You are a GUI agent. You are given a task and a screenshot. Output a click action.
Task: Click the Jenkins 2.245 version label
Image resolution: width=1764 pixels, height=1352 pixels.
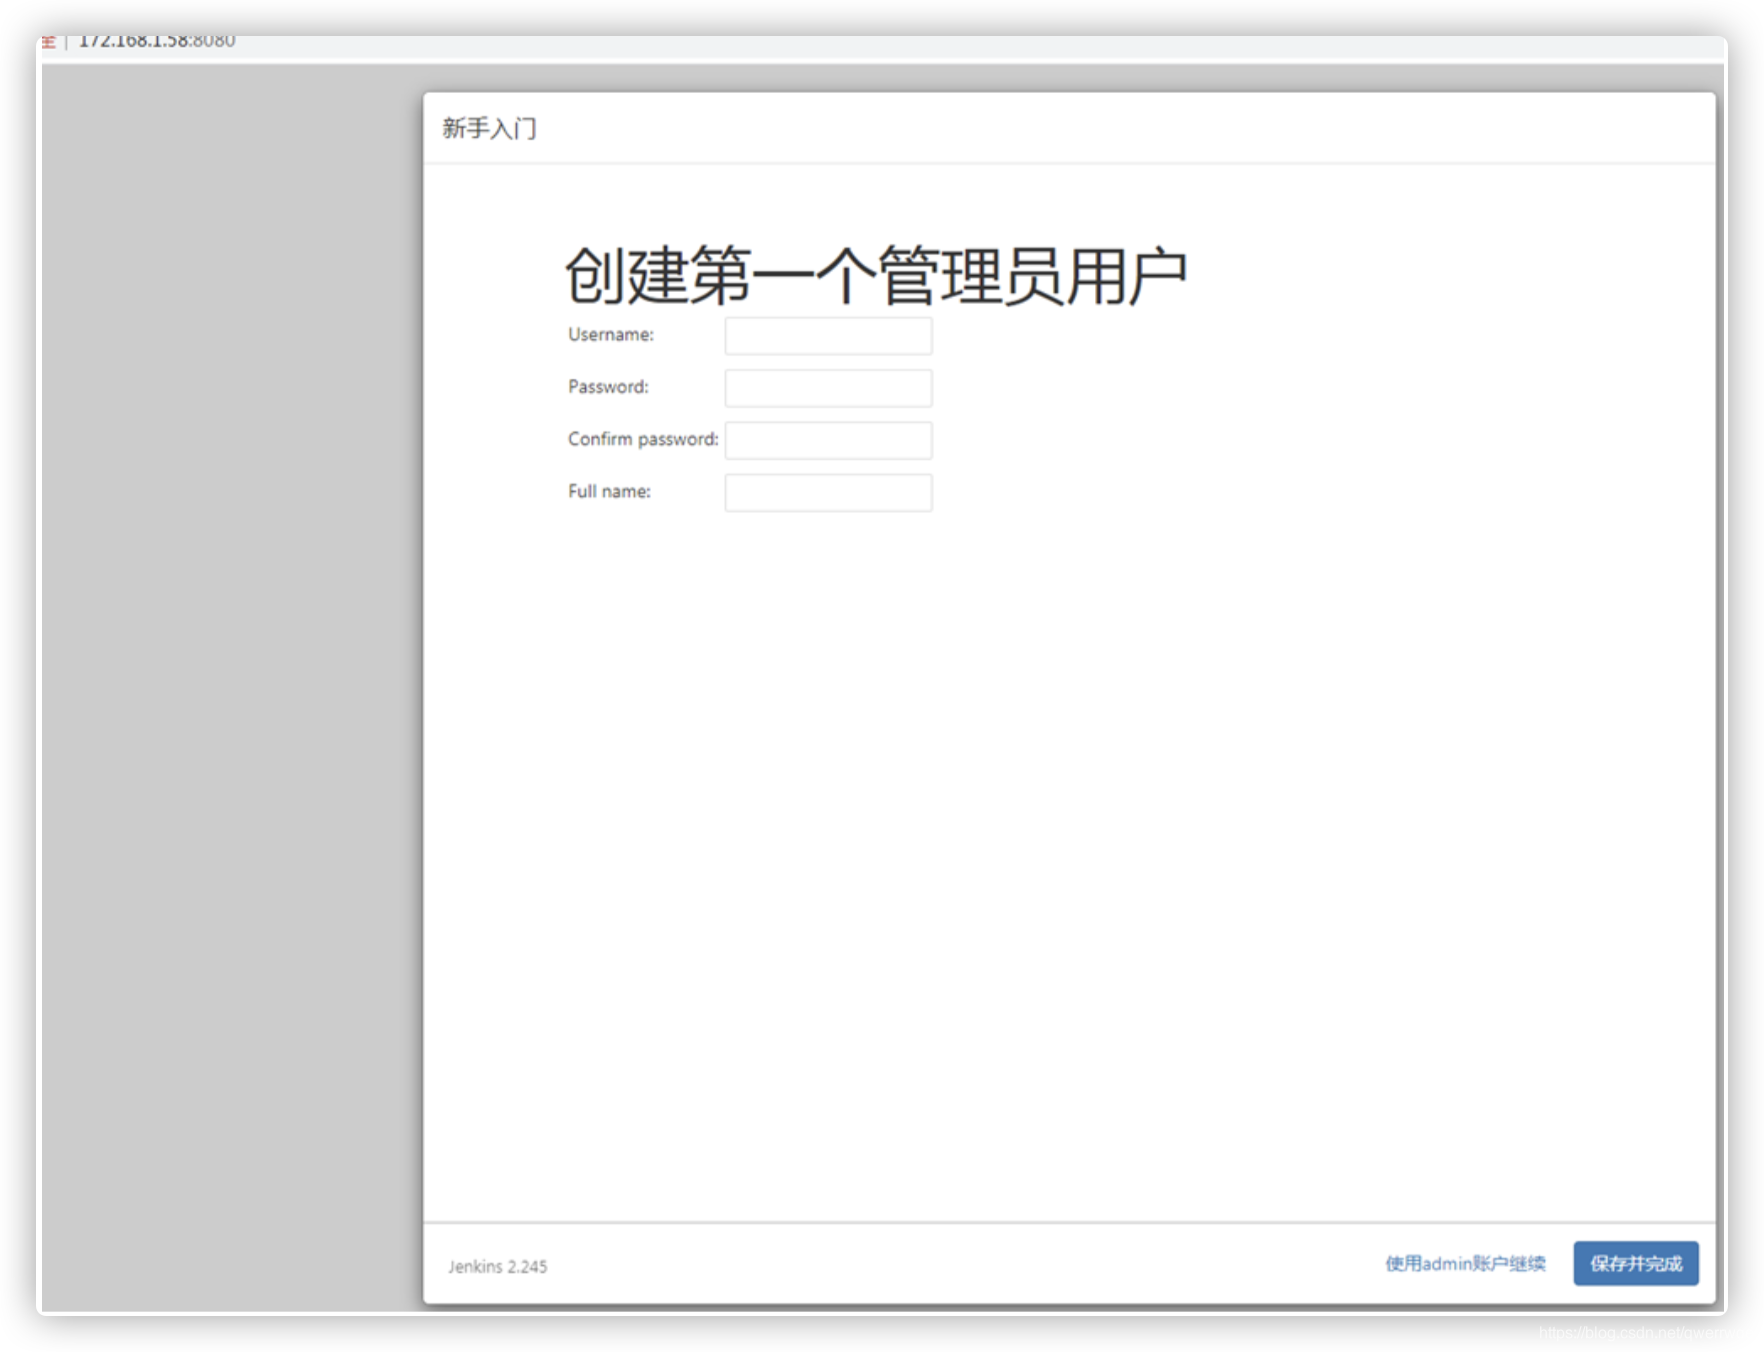(497, 1266)
